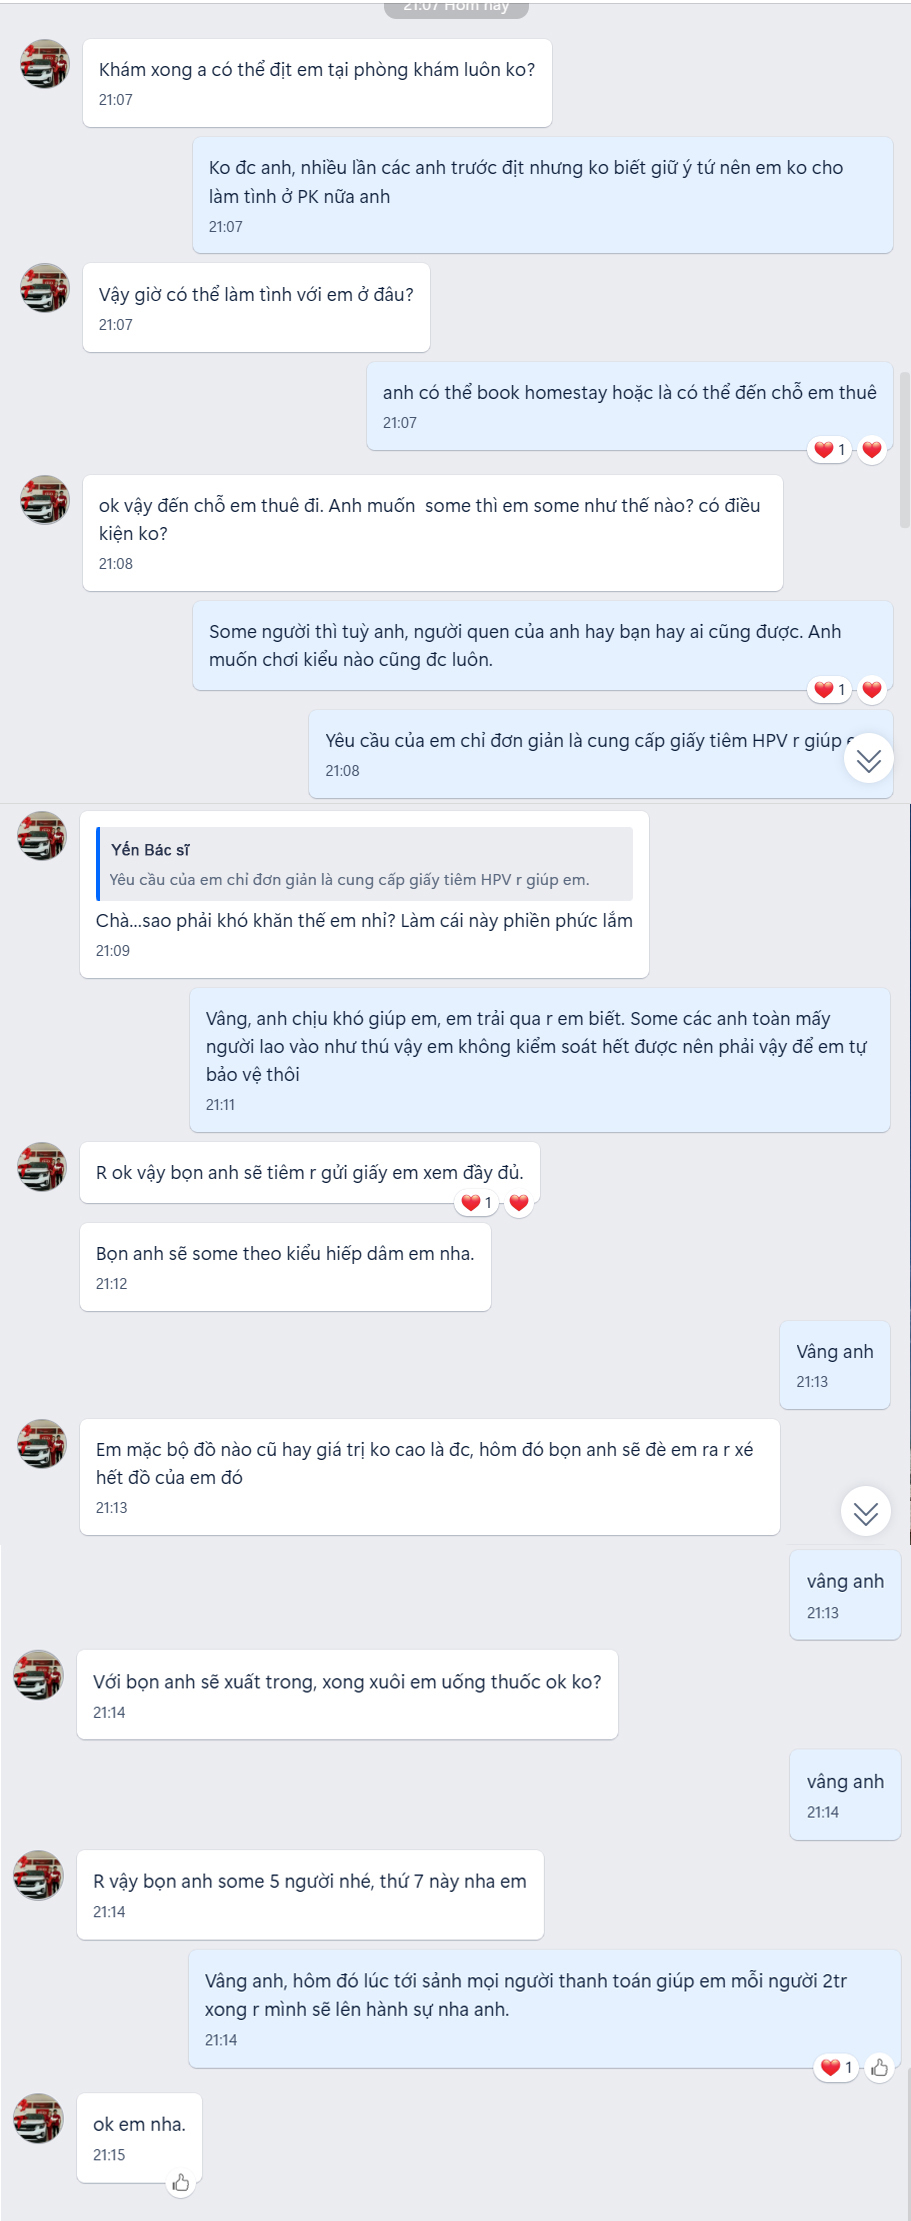The width and height of the screenshot is (911, 2221).
Task: Click heart reaction count on homestay message
Action: tap(830, 450)
